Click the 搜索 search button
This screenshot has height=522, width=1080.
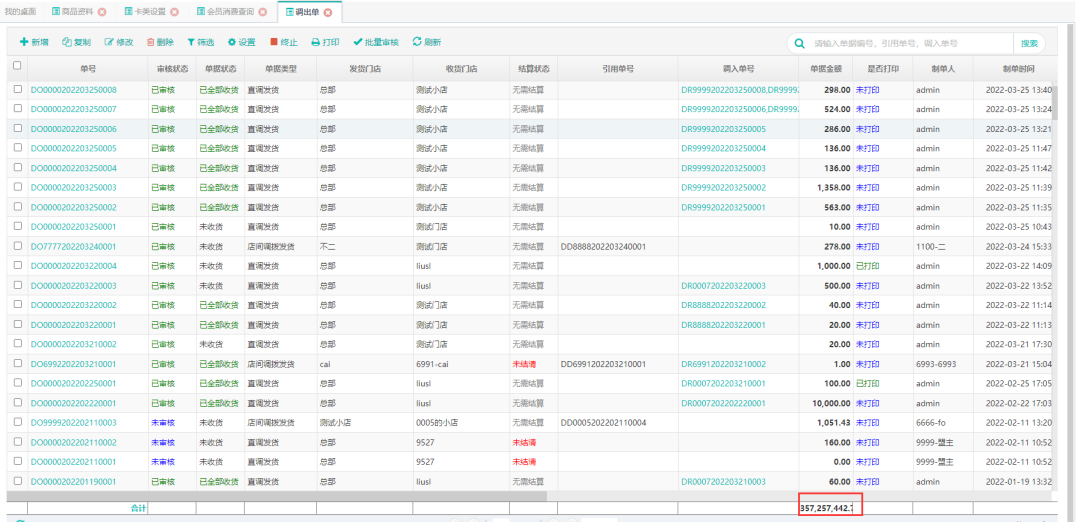[1029, 44]
